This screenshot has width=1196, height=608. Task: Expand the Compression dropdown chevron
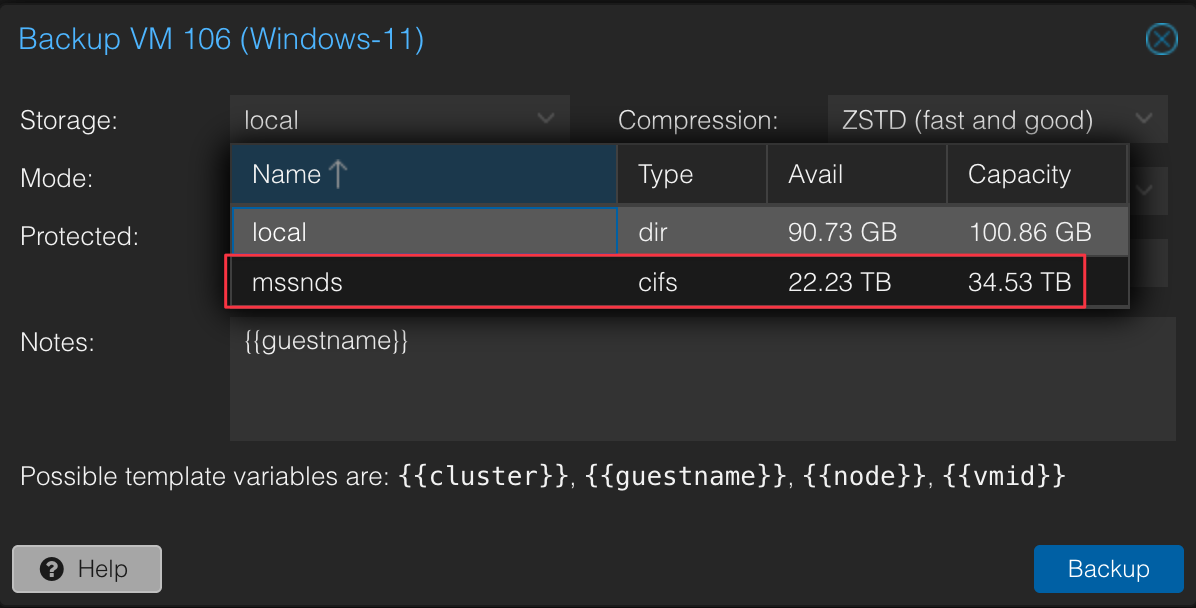[x=1143, y=118]
